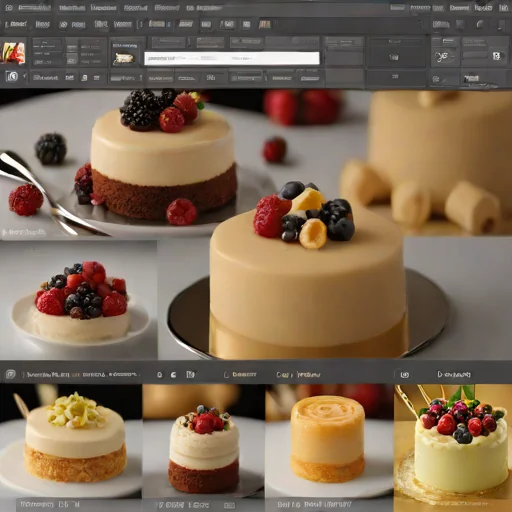Open the dropdown box above the white input field

pyautogui.click(x=169, y=42)
